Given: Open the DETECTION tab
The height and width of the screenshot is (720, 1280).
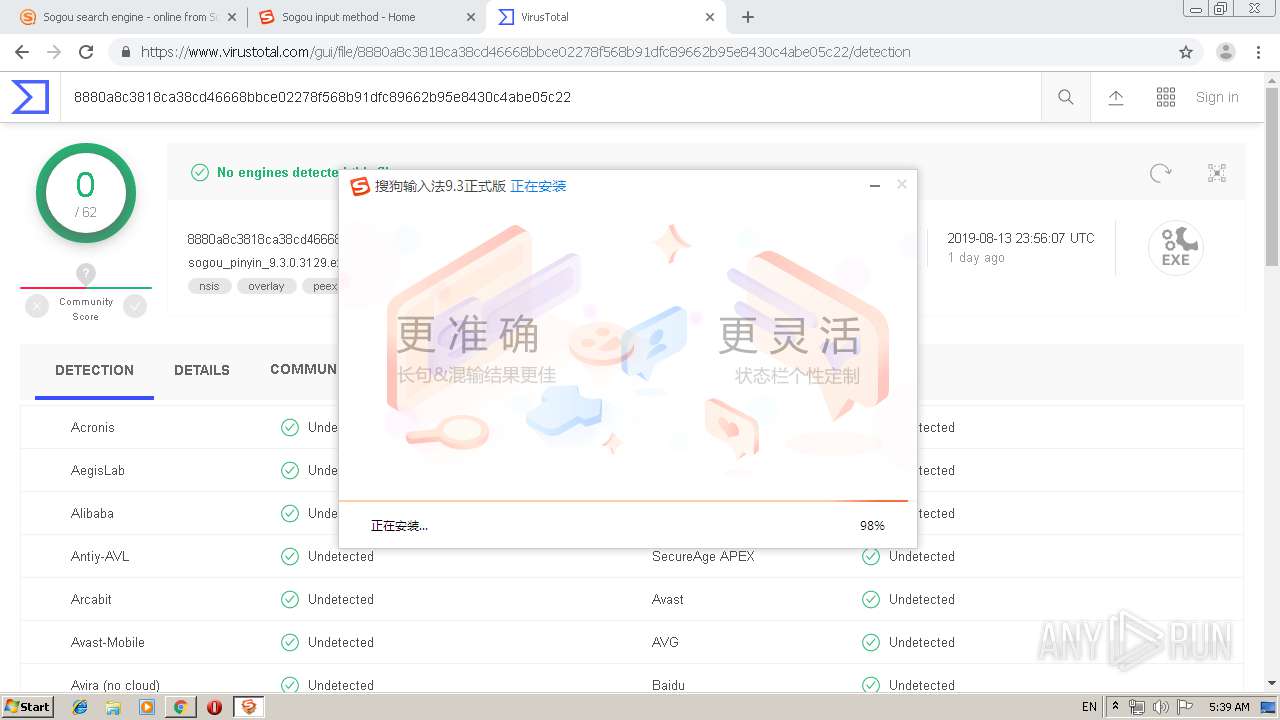Looking at the screenshot, I should 94,370.
